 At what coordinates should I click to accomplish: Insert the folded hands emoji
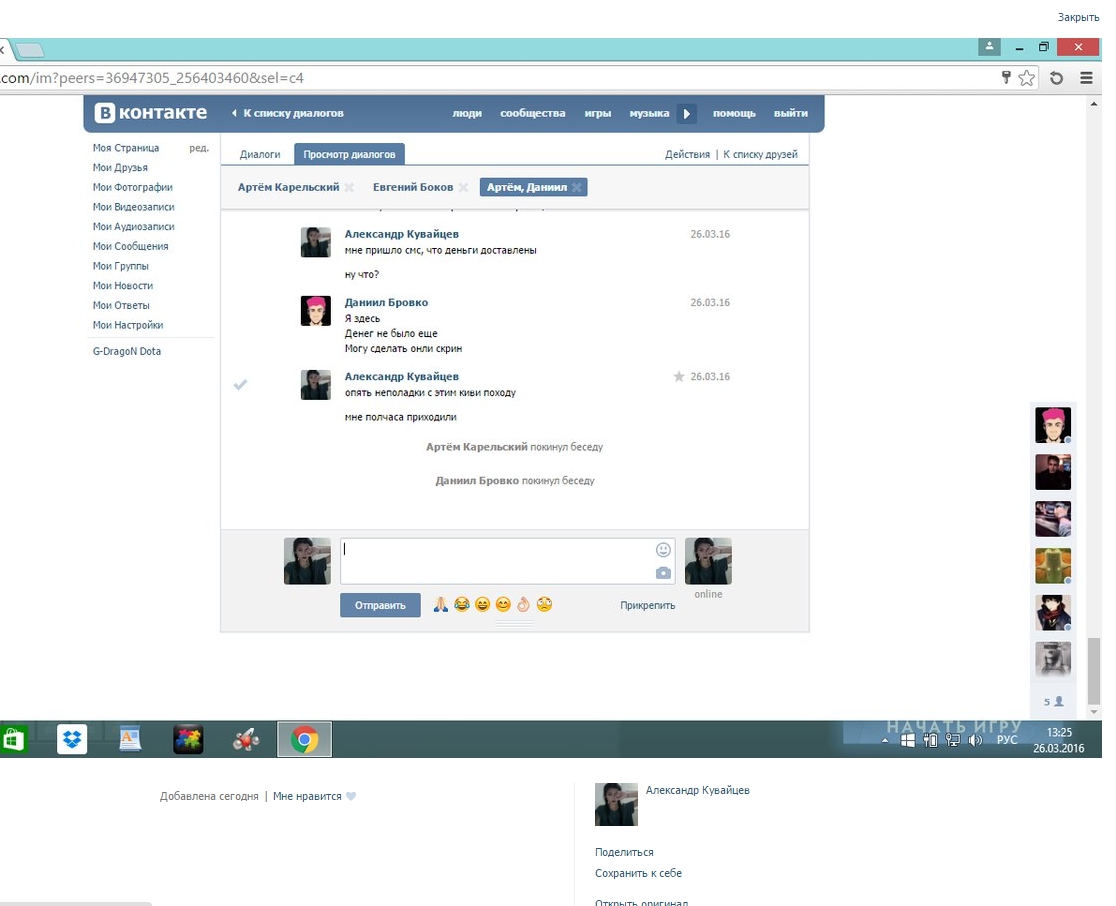click(441, 604)
